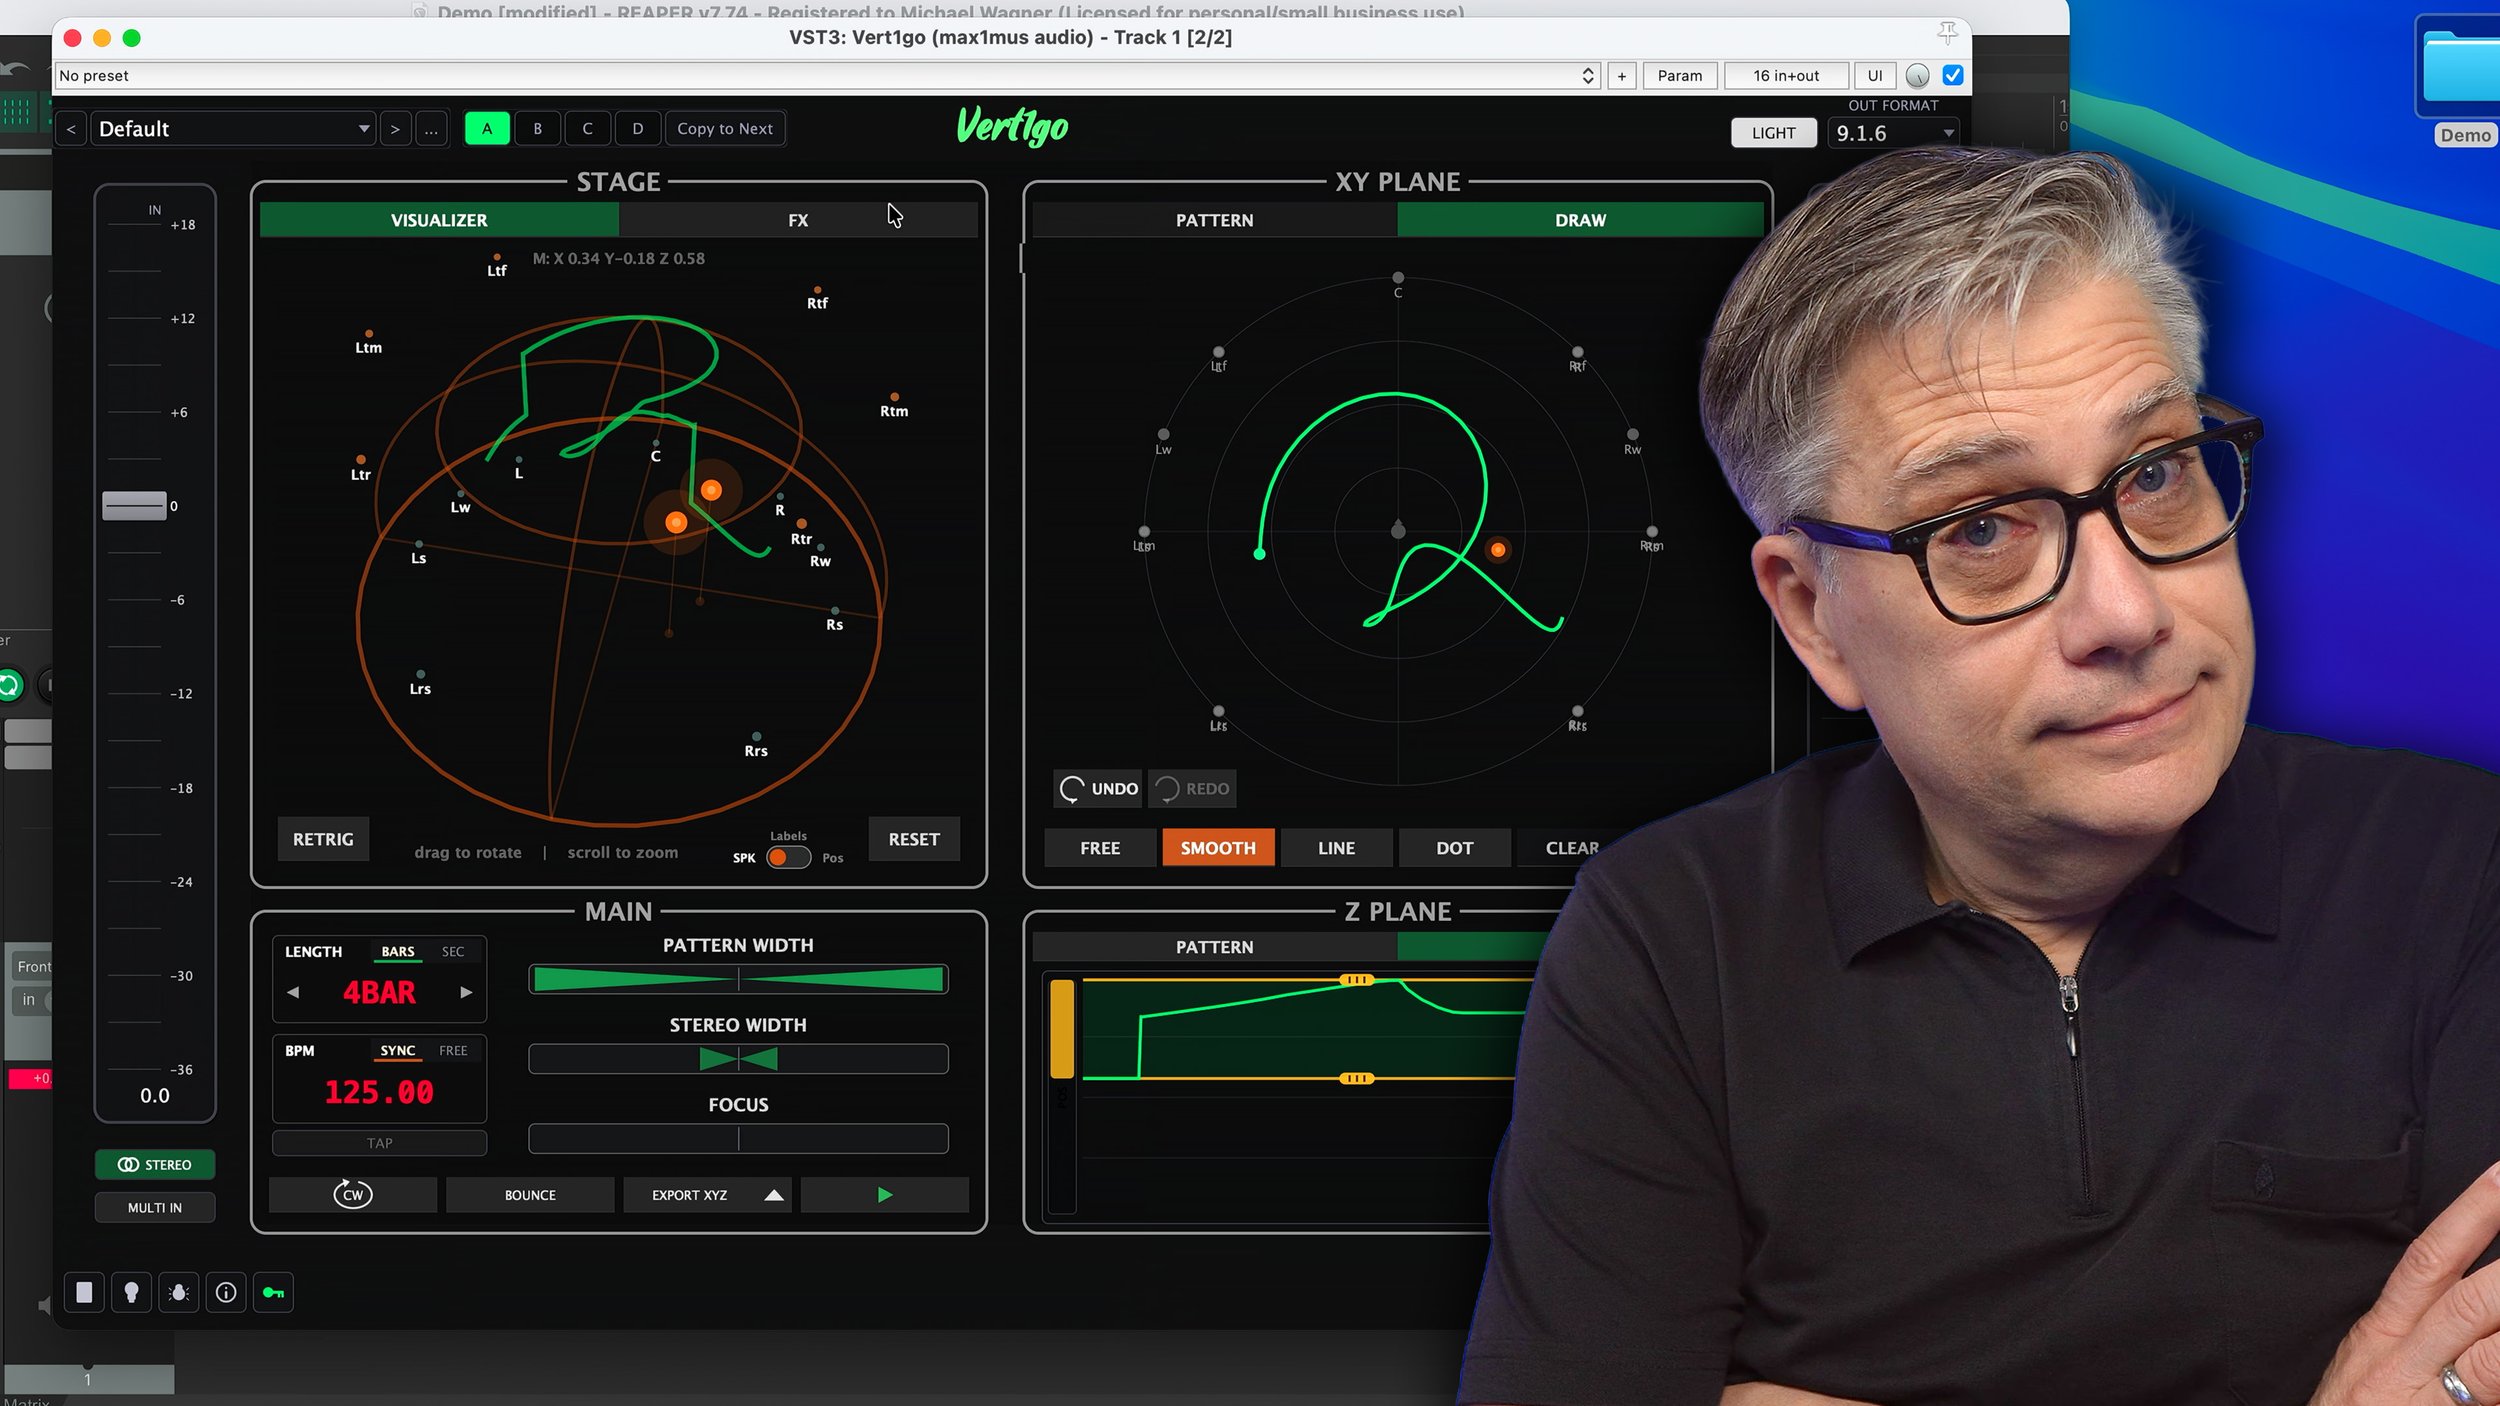Click upper orange source sphere in Stage visualizer
The height and width of the screenshot is (1406, 2500).
tap(711, 490)
